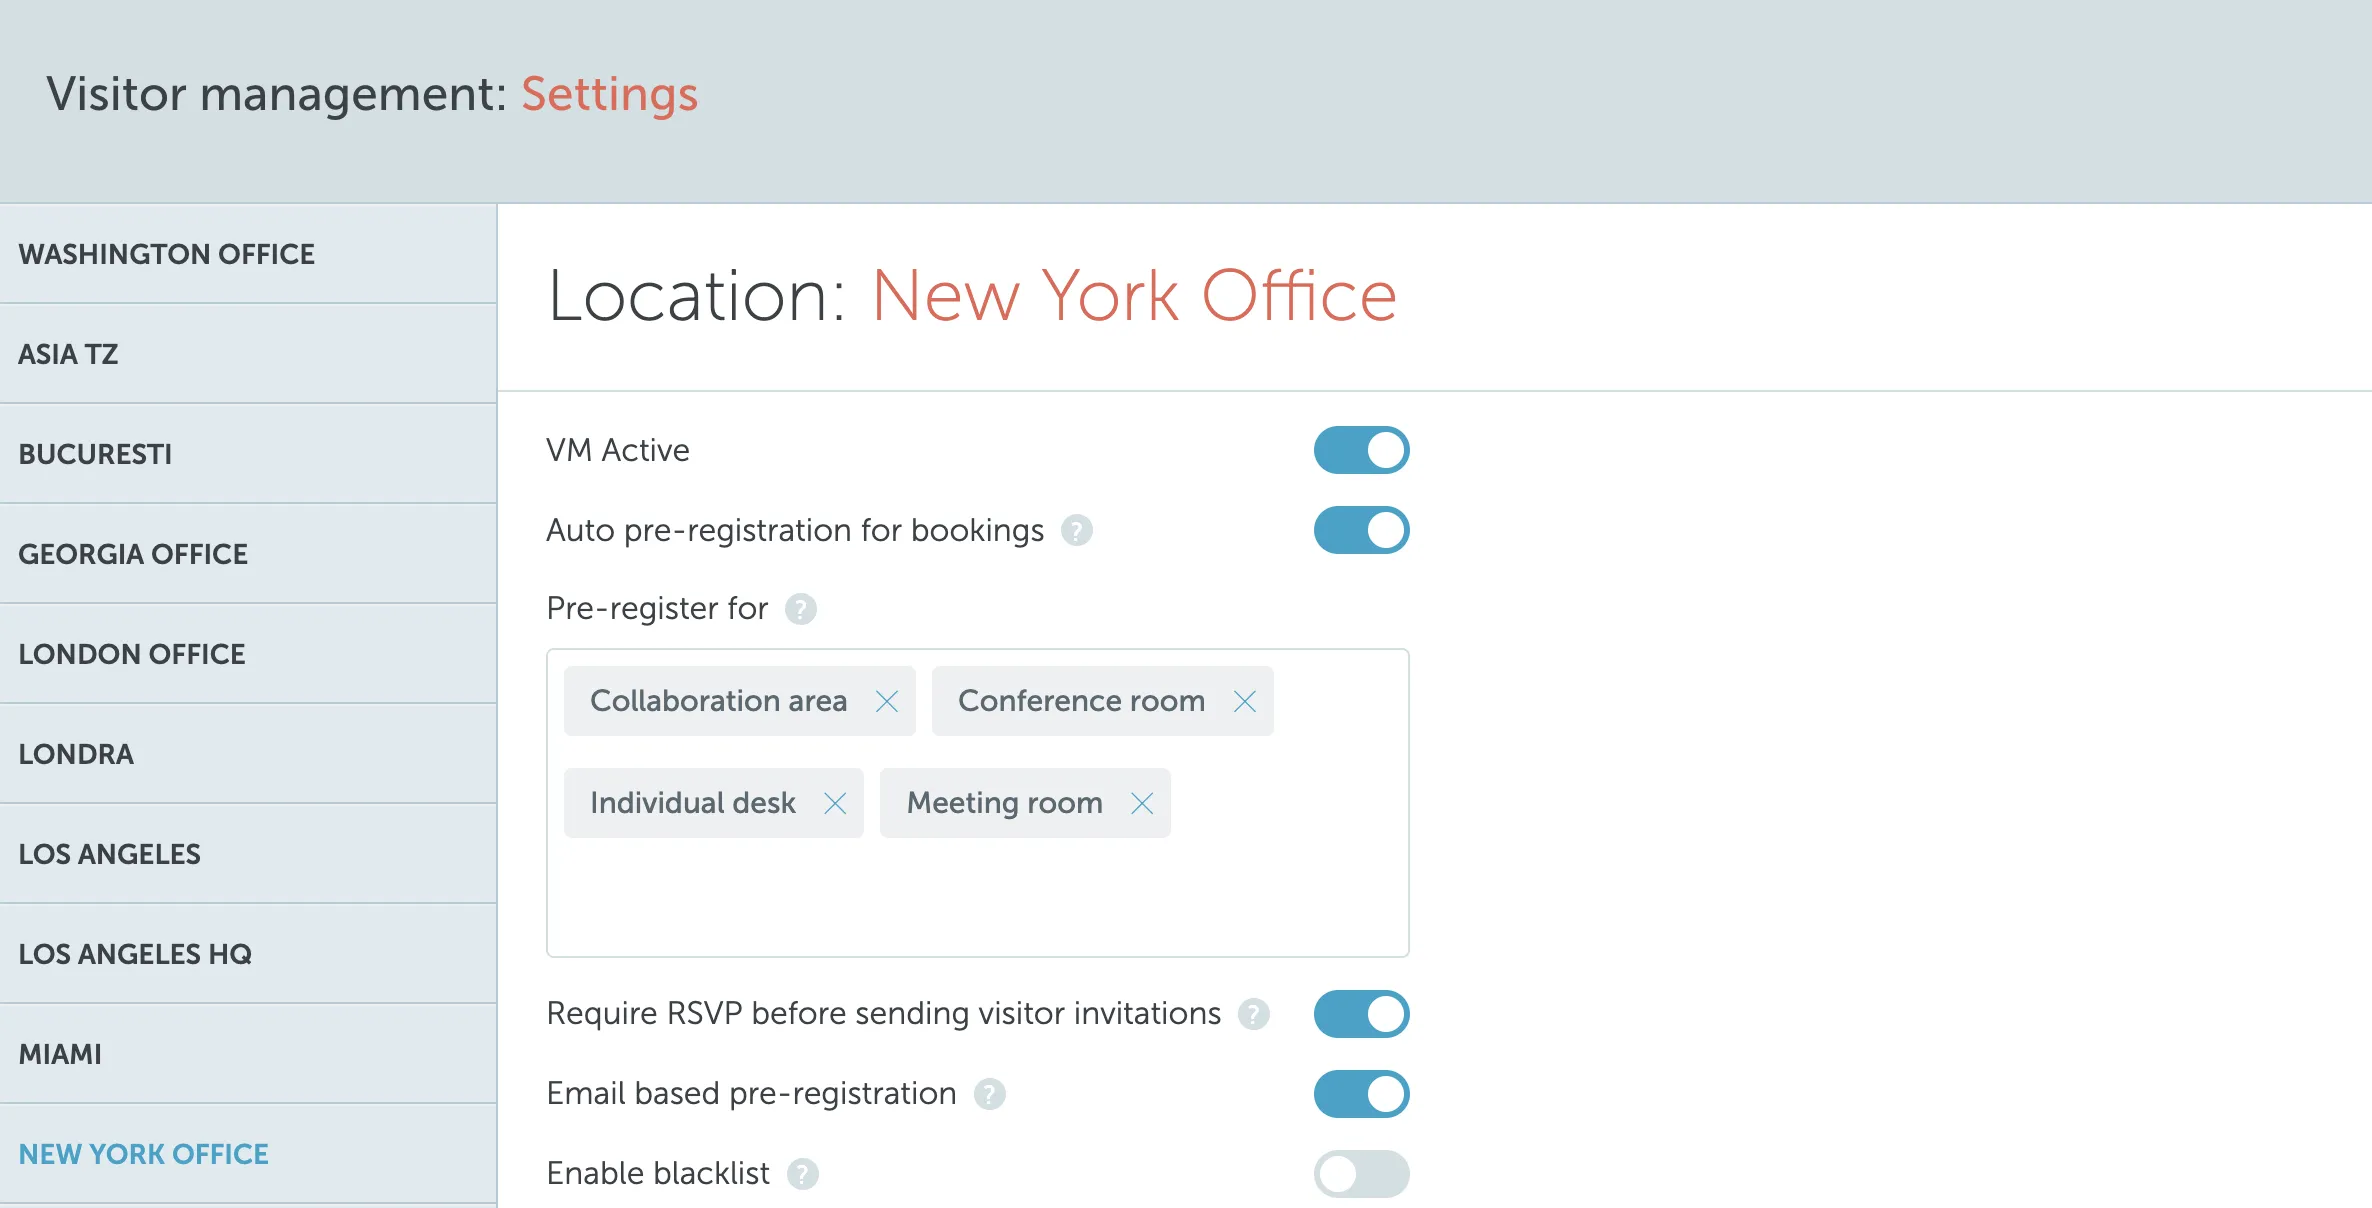Viewport: 2372px width, 1208px height.
Task: Select the Washington Office location
Action: pos(166,254)
